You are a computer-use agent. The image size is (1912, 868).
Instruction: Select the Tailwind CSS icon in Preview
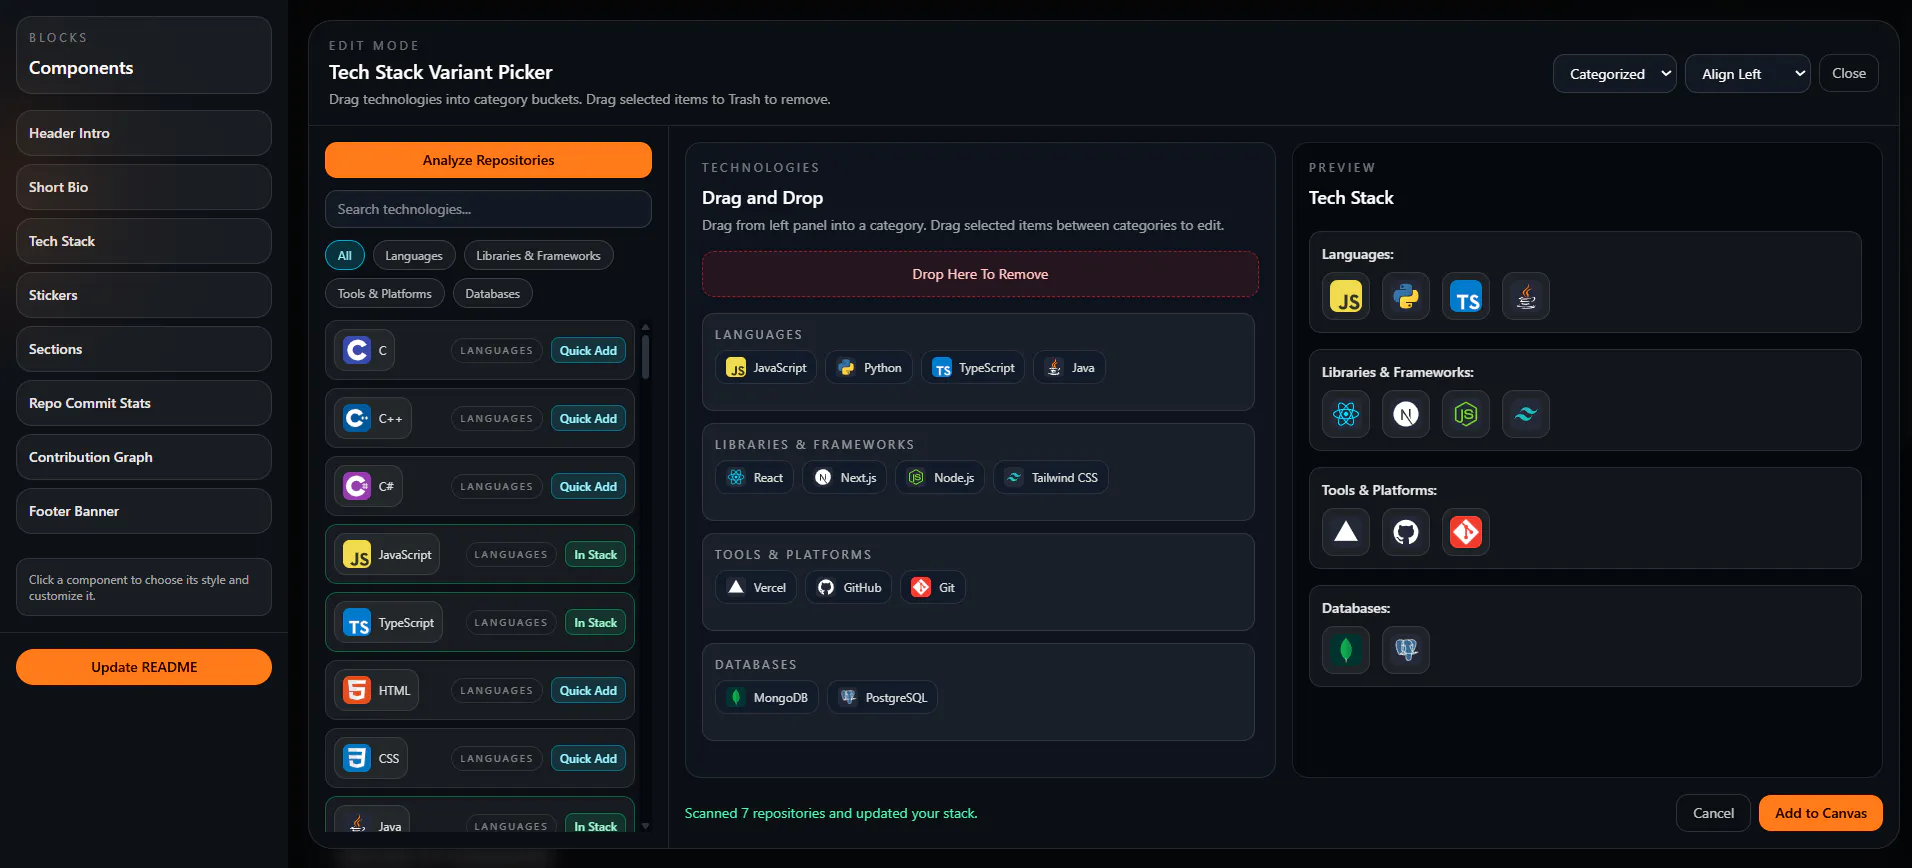coord(1526,415)
